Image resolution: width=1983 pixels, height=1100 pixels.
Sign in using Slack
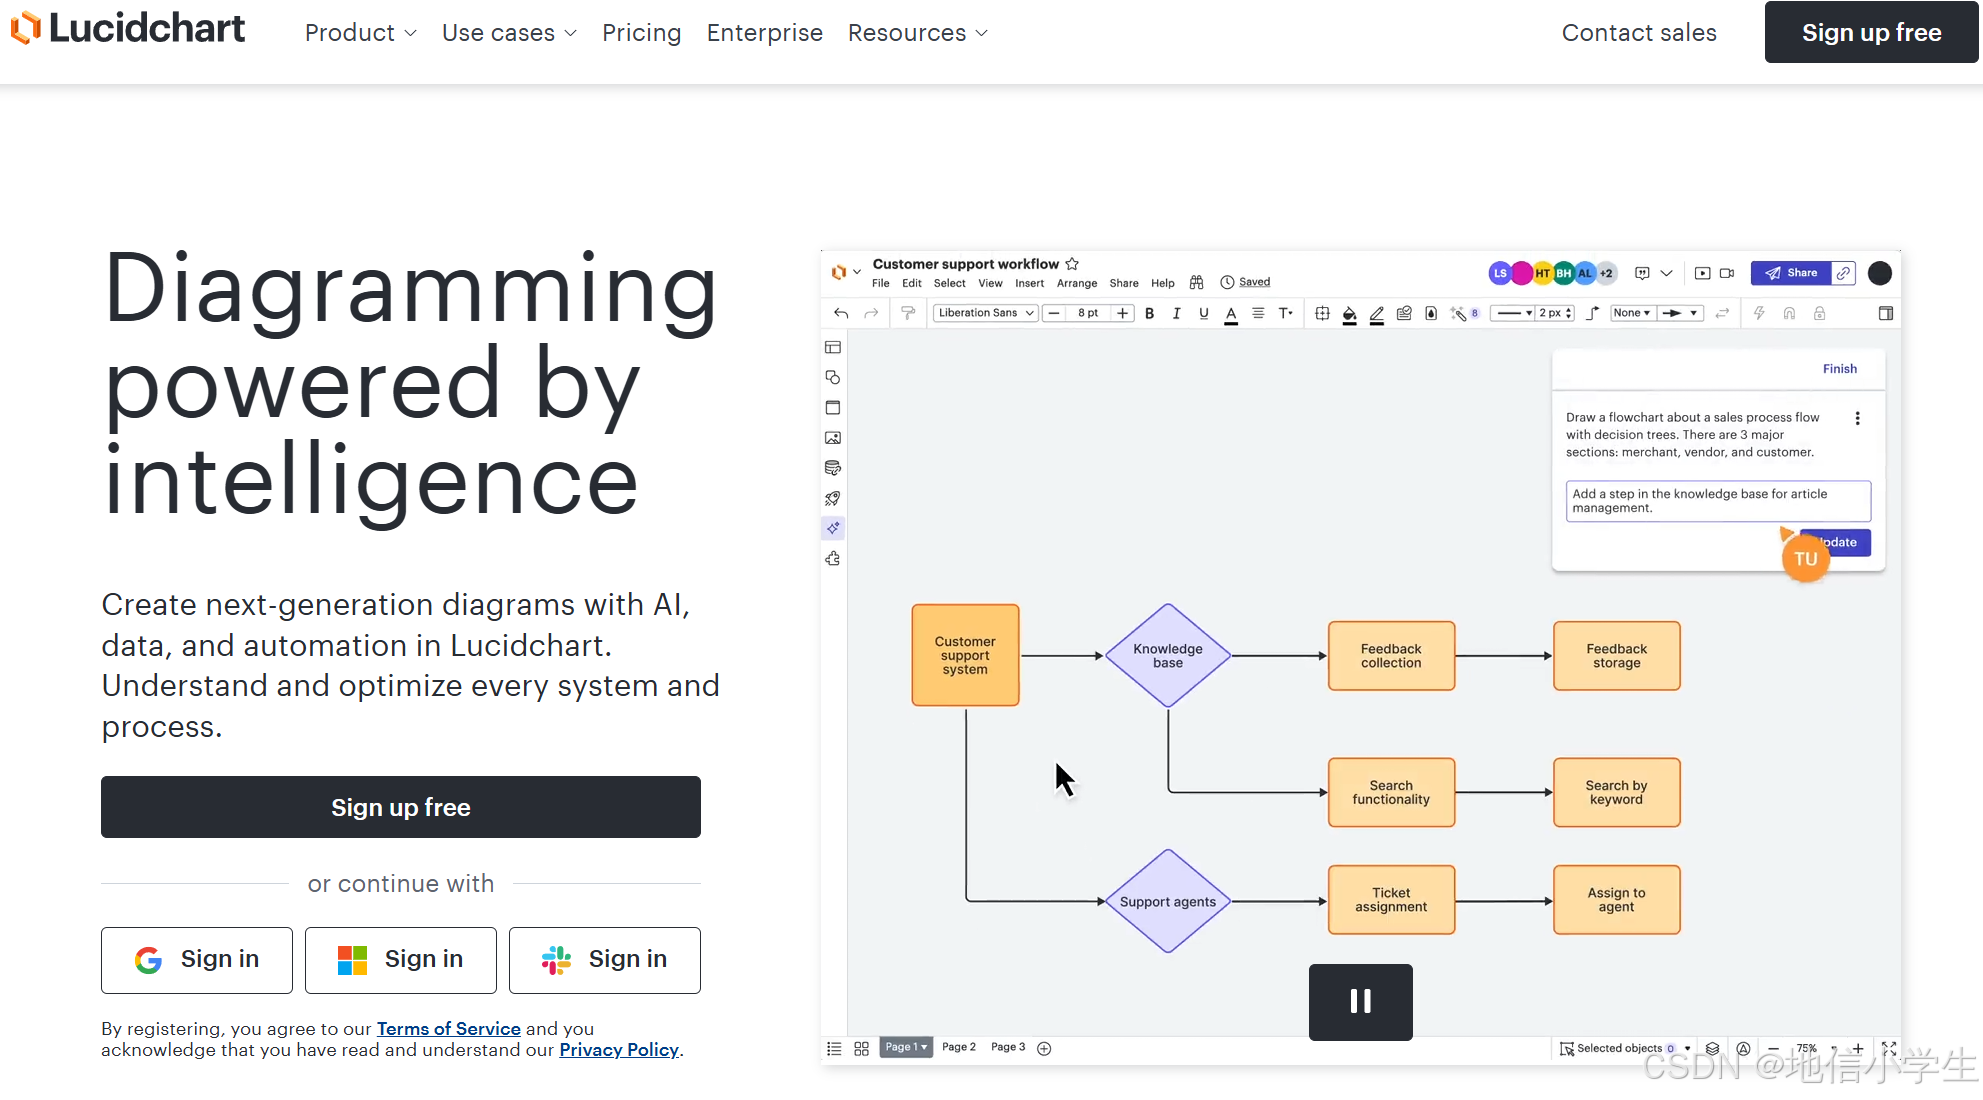click(605, 959)
